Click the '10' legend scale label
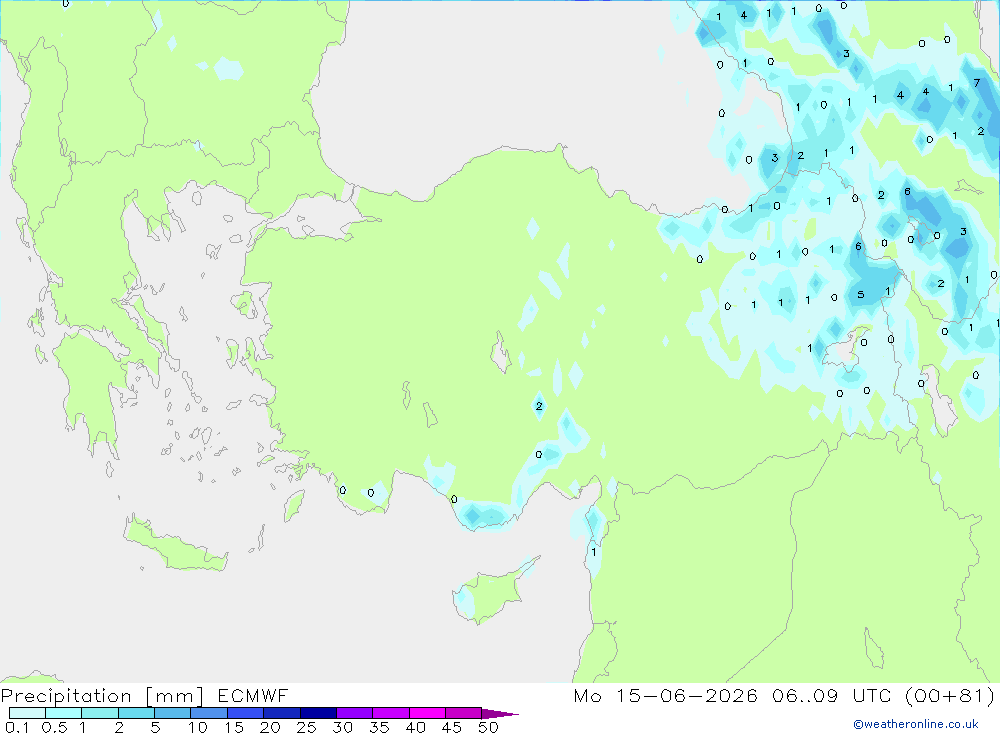This screenshot has width=1000, height=733. coord(198,727)
